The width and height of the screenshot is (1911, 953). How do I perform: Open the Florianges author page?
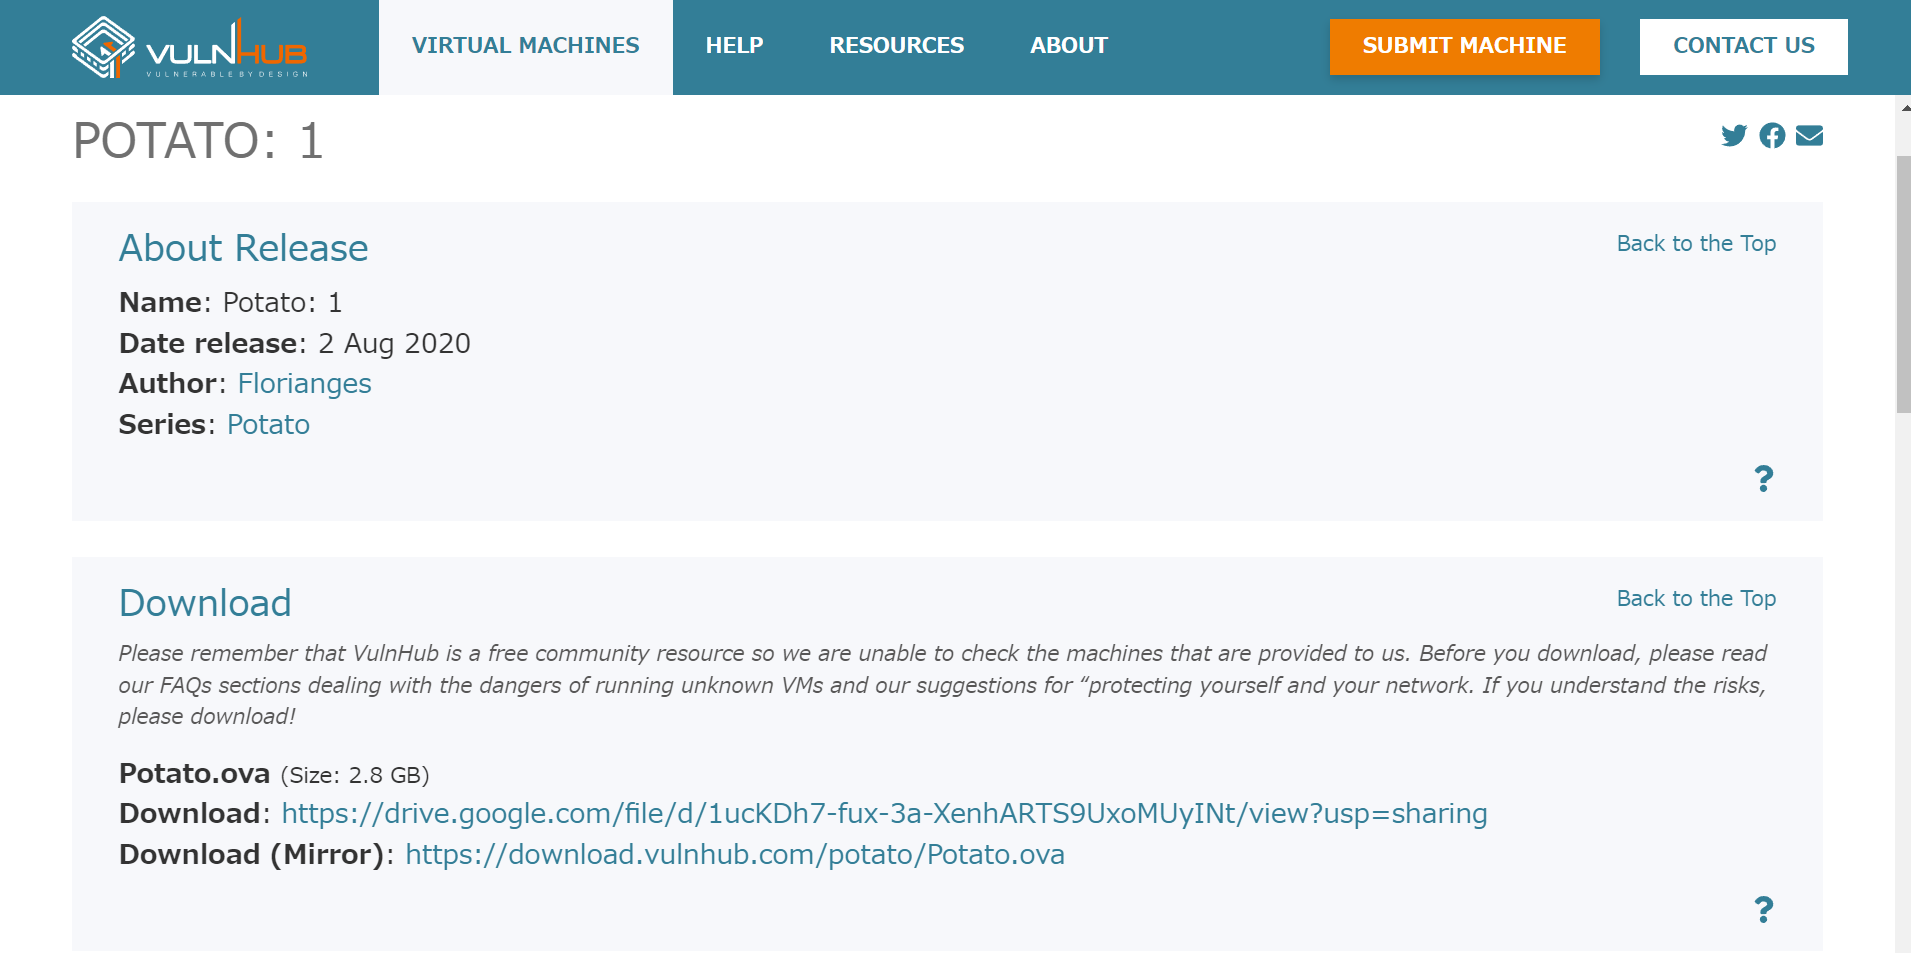coord(304,383)
